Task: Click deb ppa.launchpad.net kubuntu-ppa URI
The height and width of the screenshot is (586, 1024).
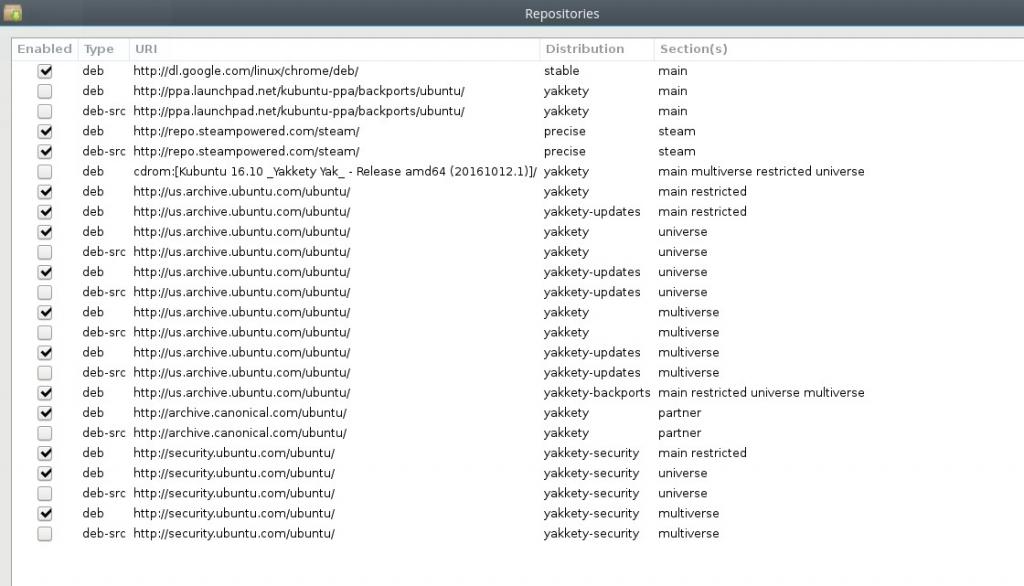Action: click(298, 91)
